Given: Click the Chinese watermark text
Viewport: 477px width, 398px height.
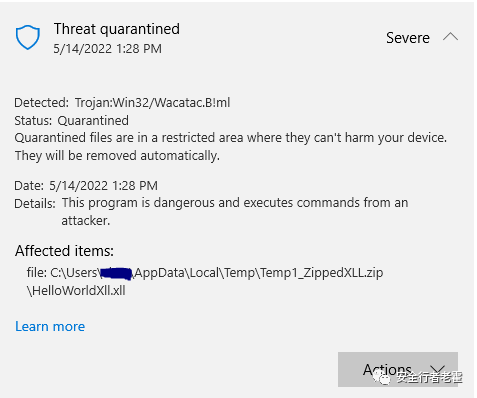Looking at the screenshot, I should coord(430,378).
